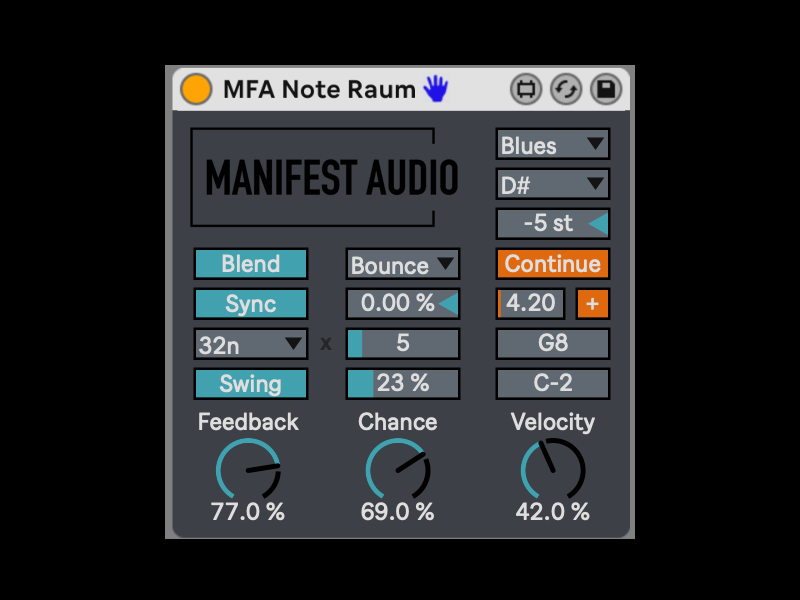Click the Feedback knob
The height and width of the screenshot is (600, 800).
pos(248,469)
